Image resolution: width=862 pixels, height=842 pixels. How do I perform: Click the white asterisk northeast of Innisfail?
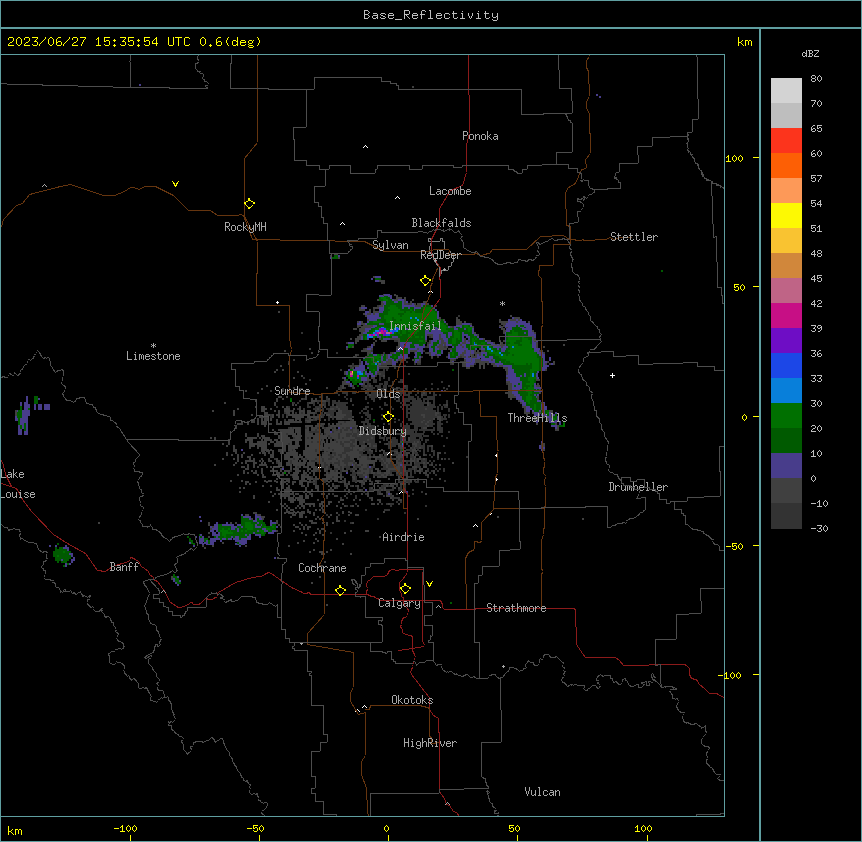pyautogui.click(x=502, y=303)
